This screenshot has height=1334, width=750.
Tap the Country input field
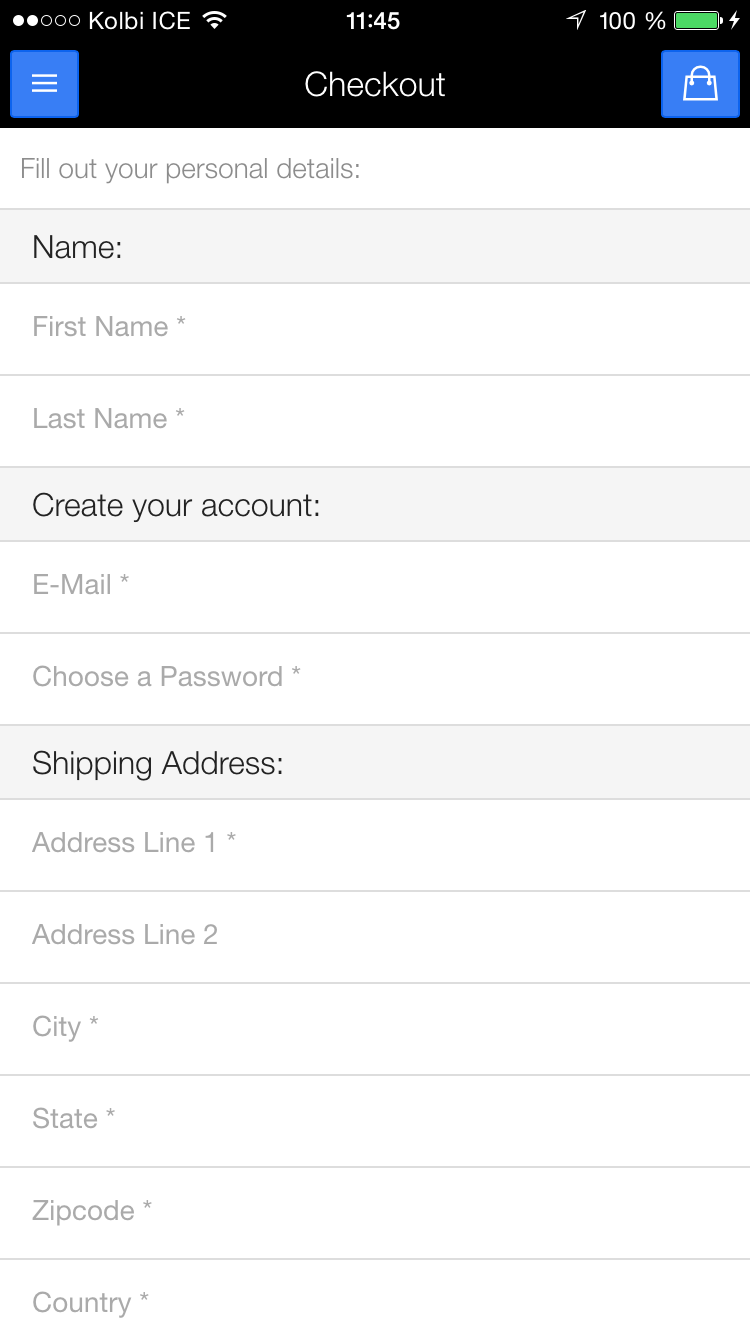click(x=375, y=1301)
